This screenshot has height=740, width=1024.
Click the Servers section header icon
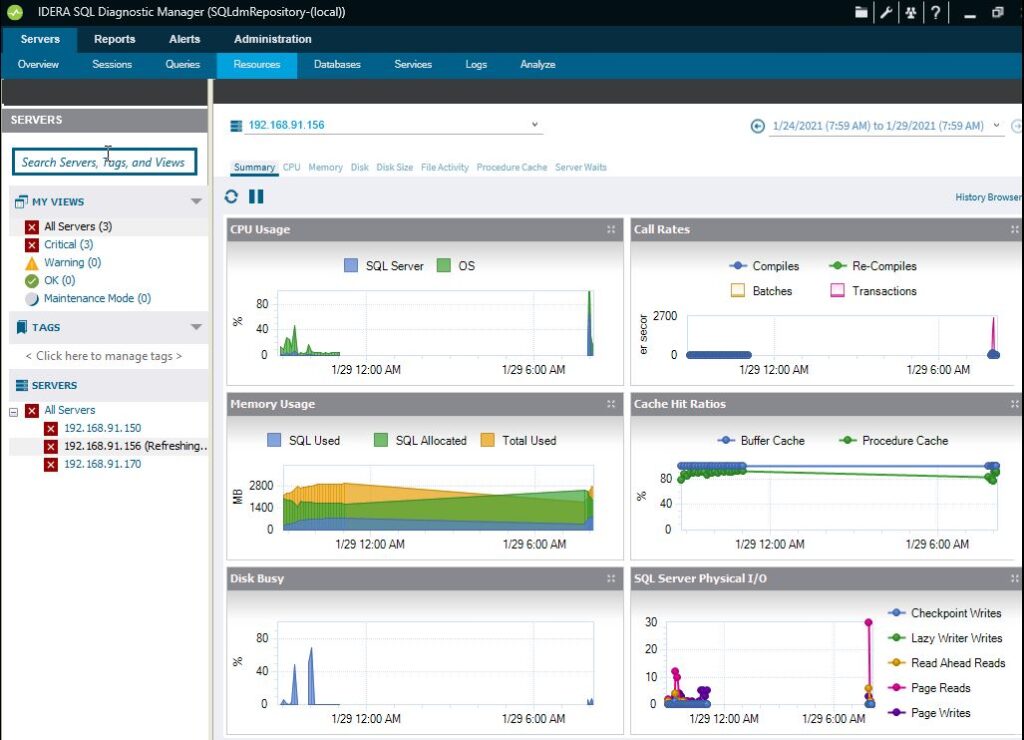(22, 385)
